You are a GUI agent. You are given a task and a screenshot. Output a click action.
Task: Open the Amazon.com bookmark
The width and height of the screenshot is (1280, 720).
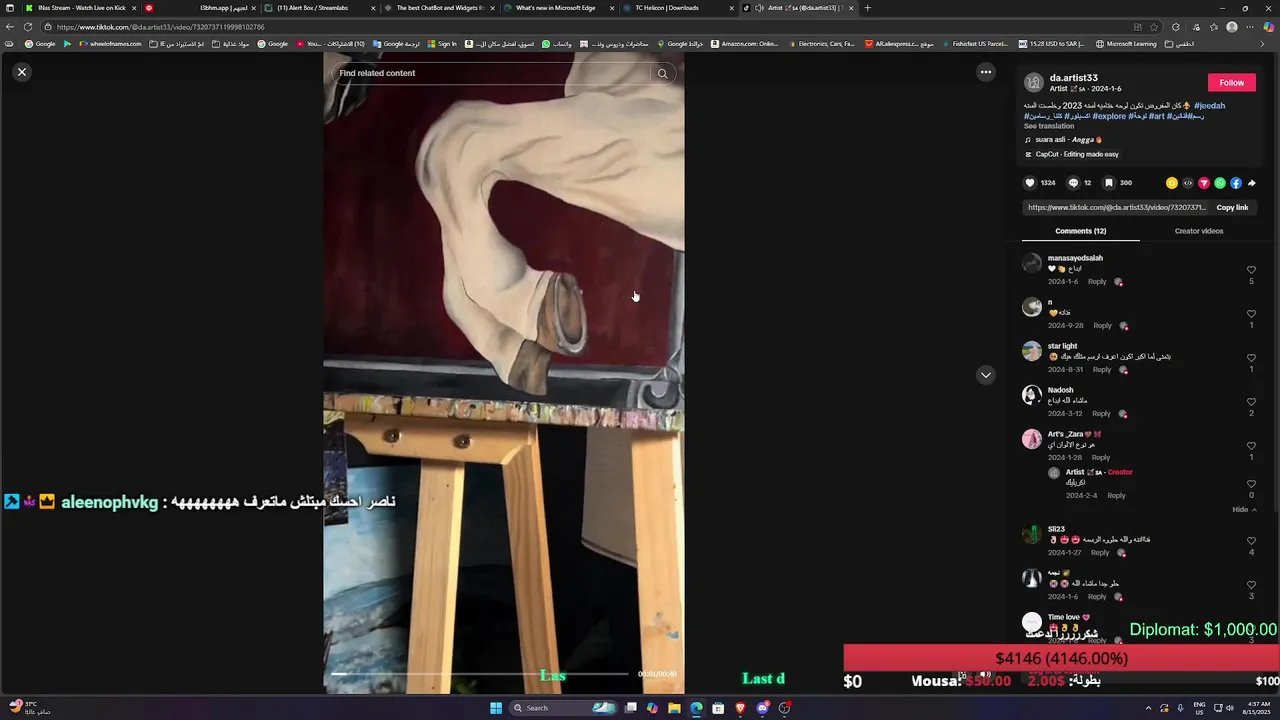click(x=745, y=44)
